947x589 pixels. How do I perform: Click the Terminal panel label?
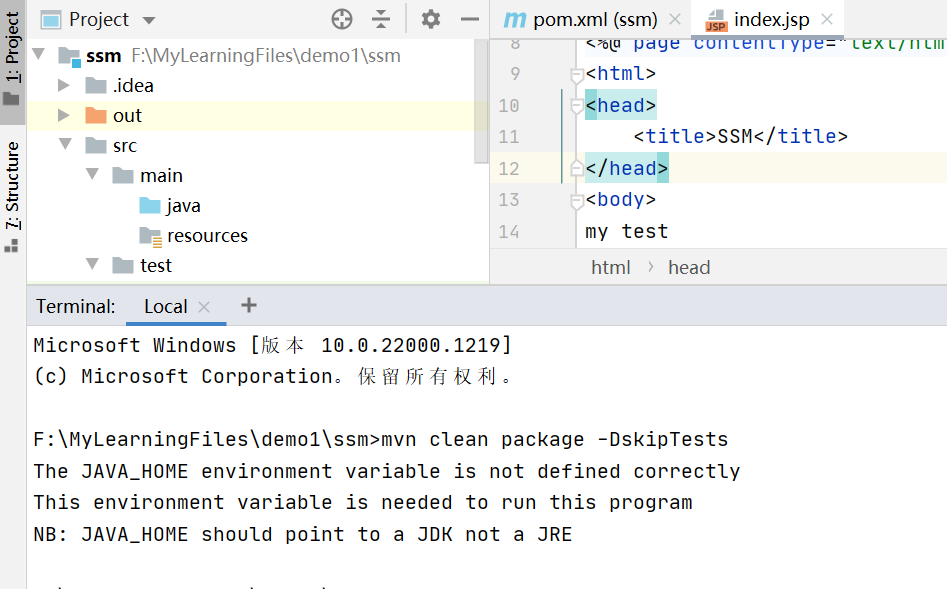75,306
